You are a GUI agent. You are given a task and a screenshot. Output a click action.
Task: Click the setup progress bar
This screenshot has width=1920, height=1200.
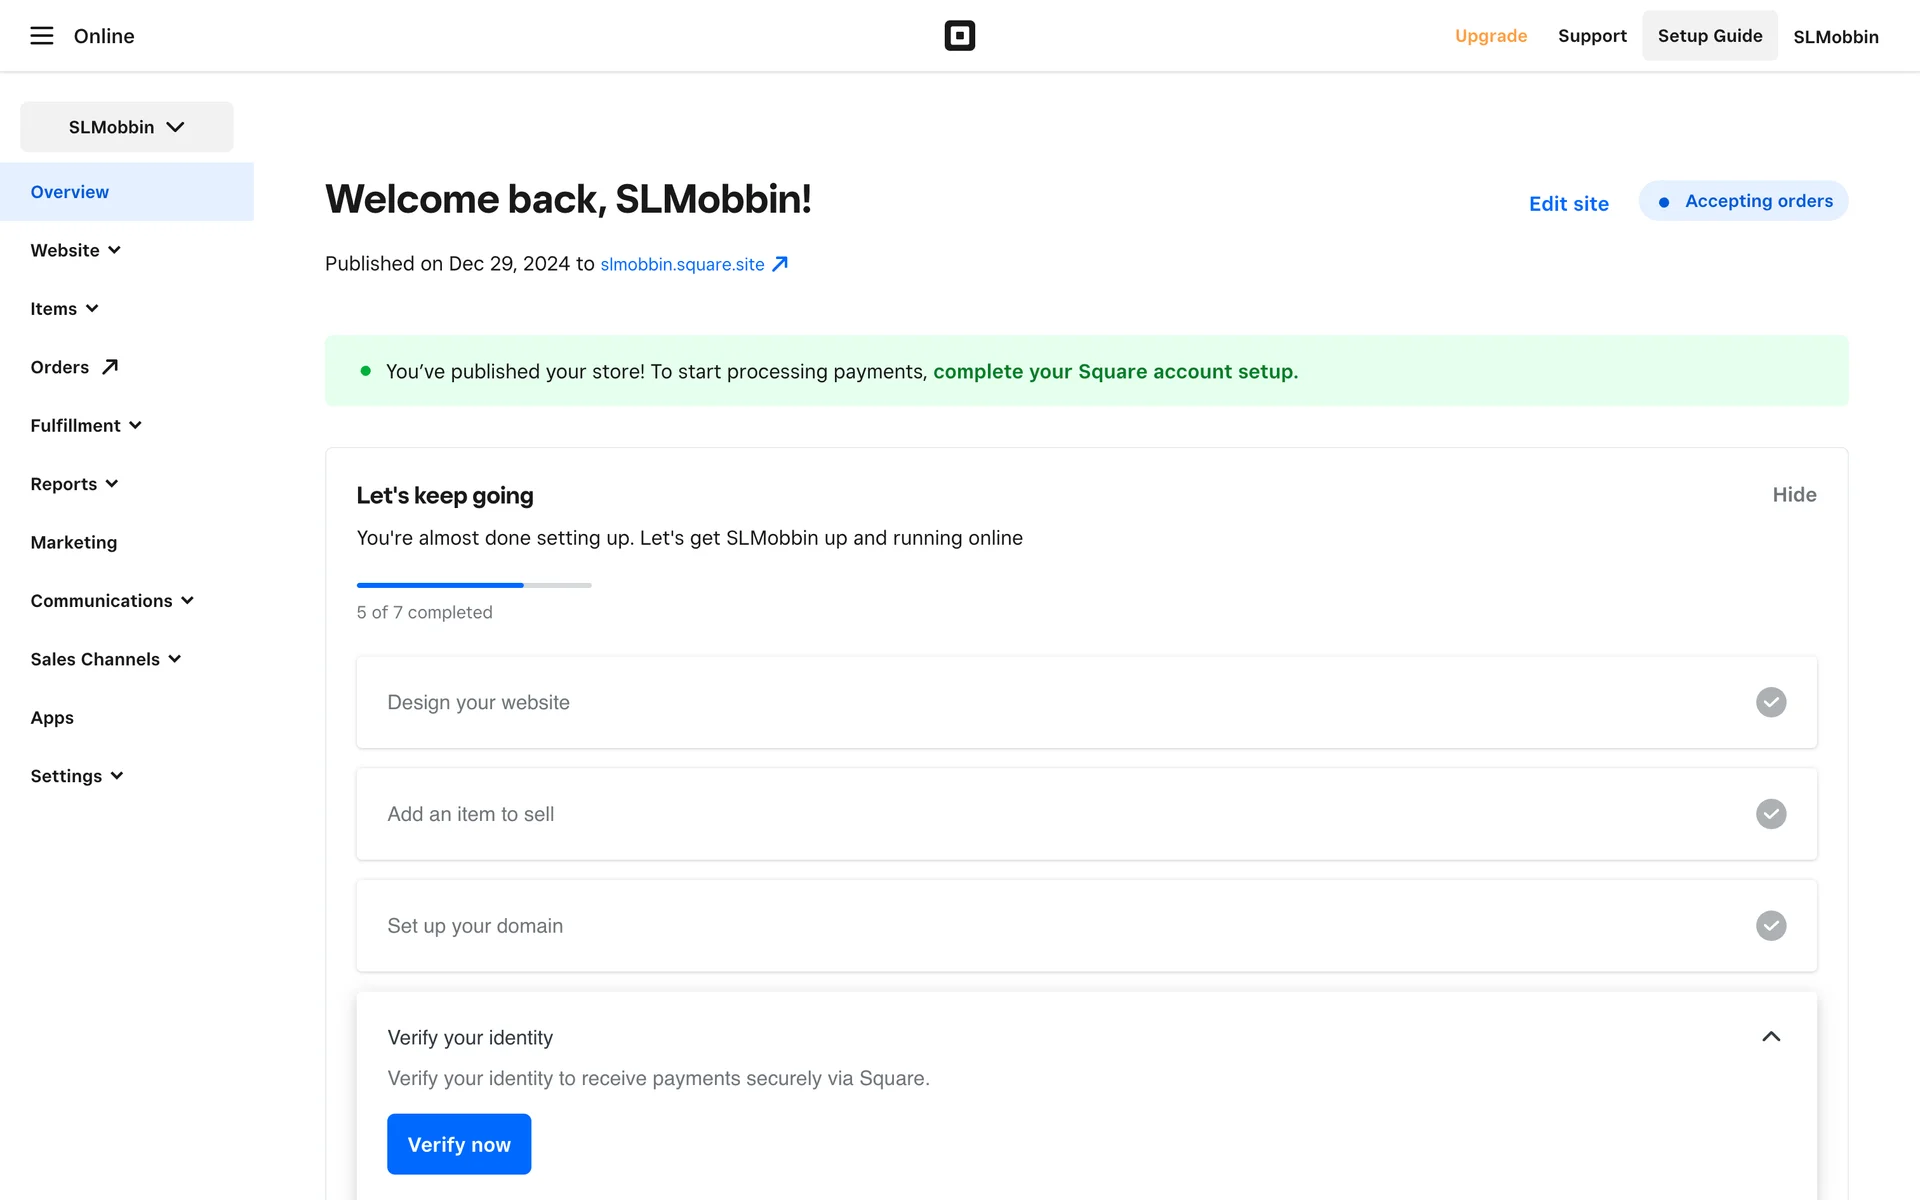pos(474,585)
